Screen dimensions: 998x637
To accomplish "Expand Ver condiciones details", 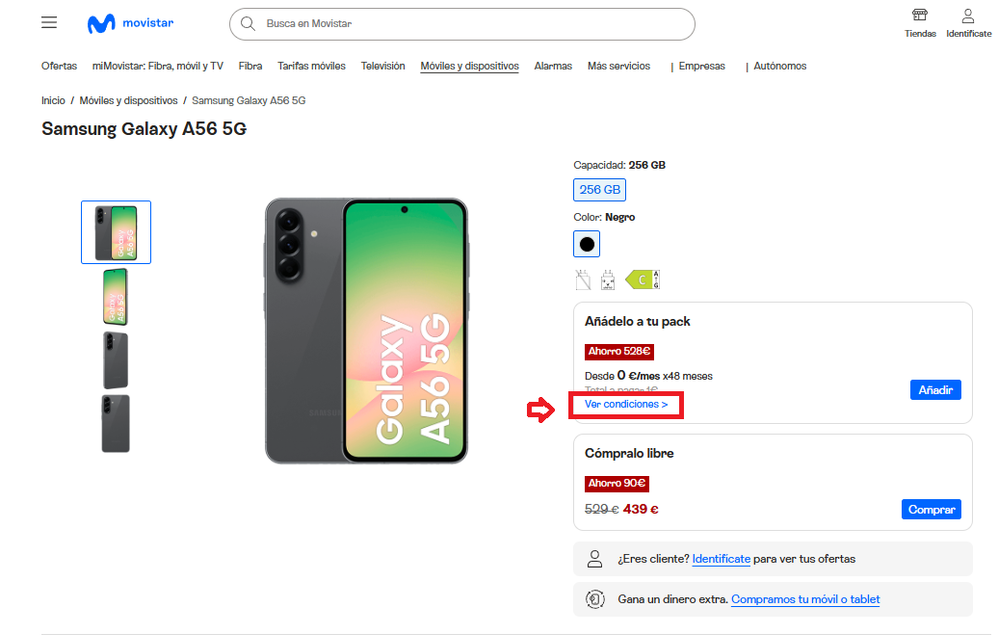I will click(626, 404).
